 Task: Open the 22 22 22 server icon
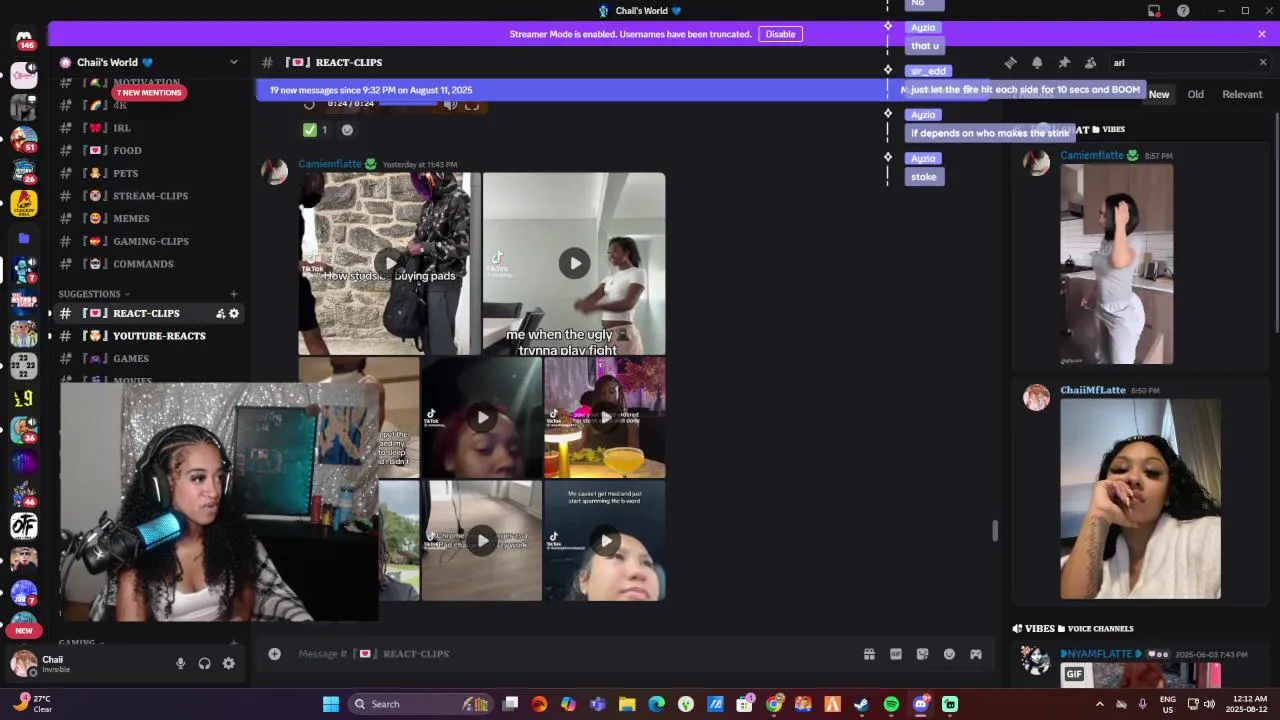click(x=24, y=367)
